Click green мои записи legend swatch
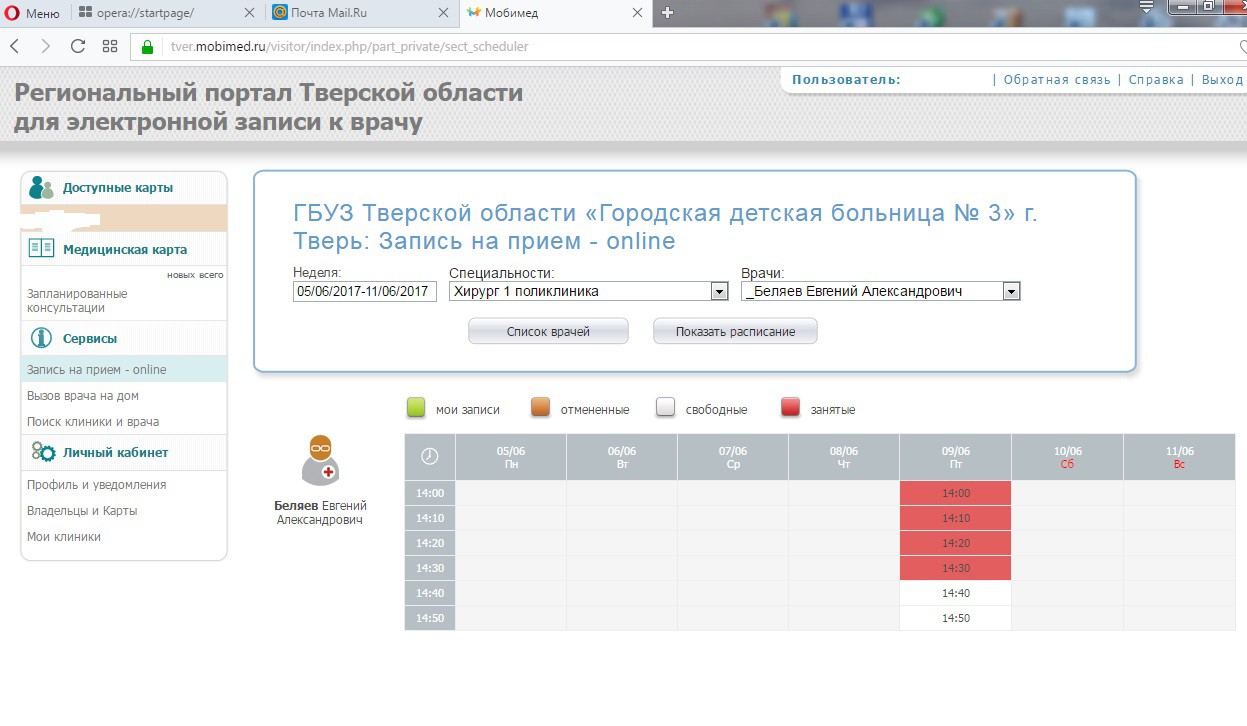 coord(417,408)
